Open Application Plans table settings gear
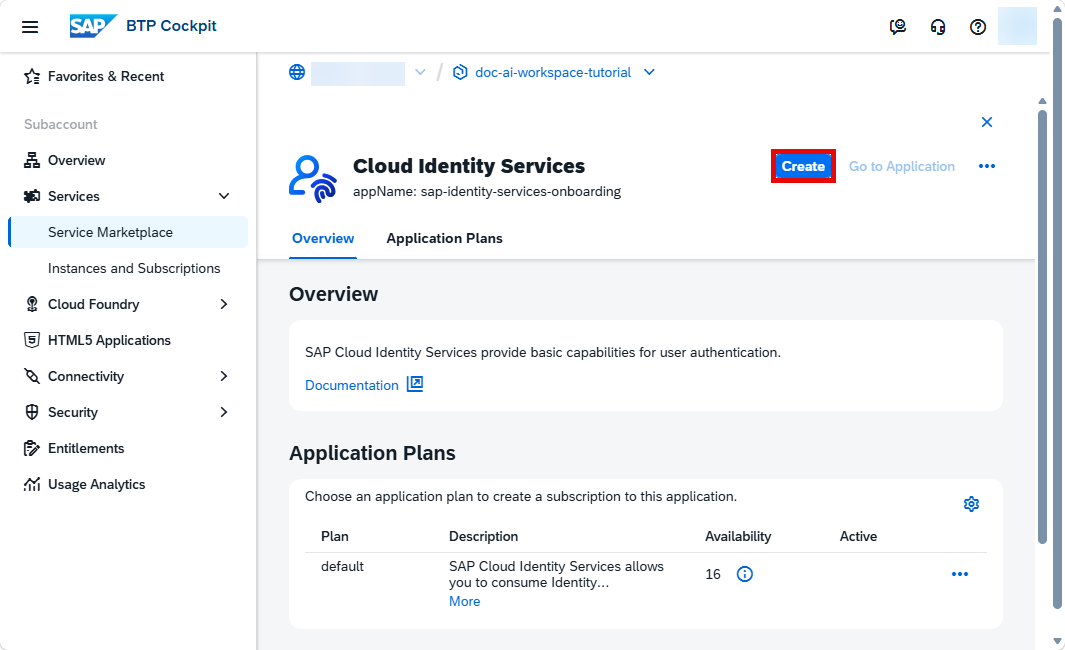 pyautogui.click(x=971, y=504)
